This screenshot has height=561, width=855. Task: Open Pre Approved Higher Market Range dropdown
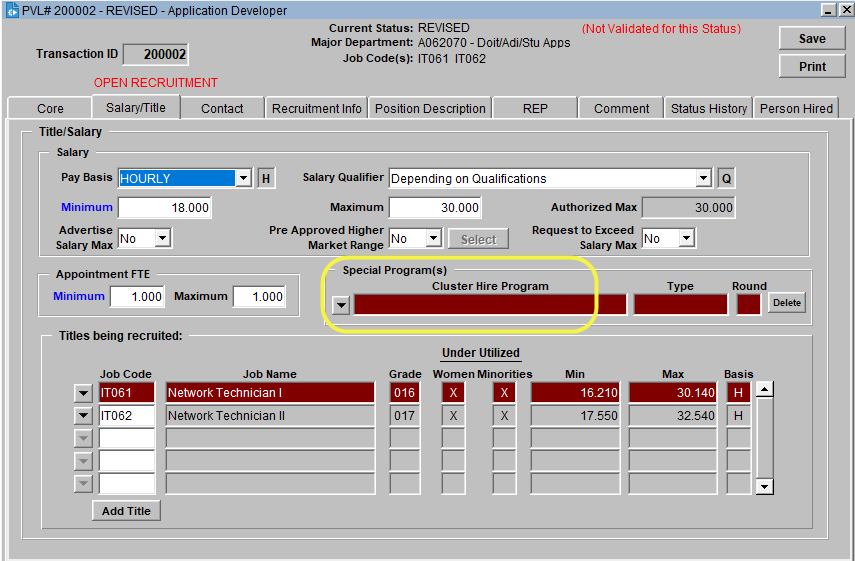pyautogui.click(x=433, y=238)
